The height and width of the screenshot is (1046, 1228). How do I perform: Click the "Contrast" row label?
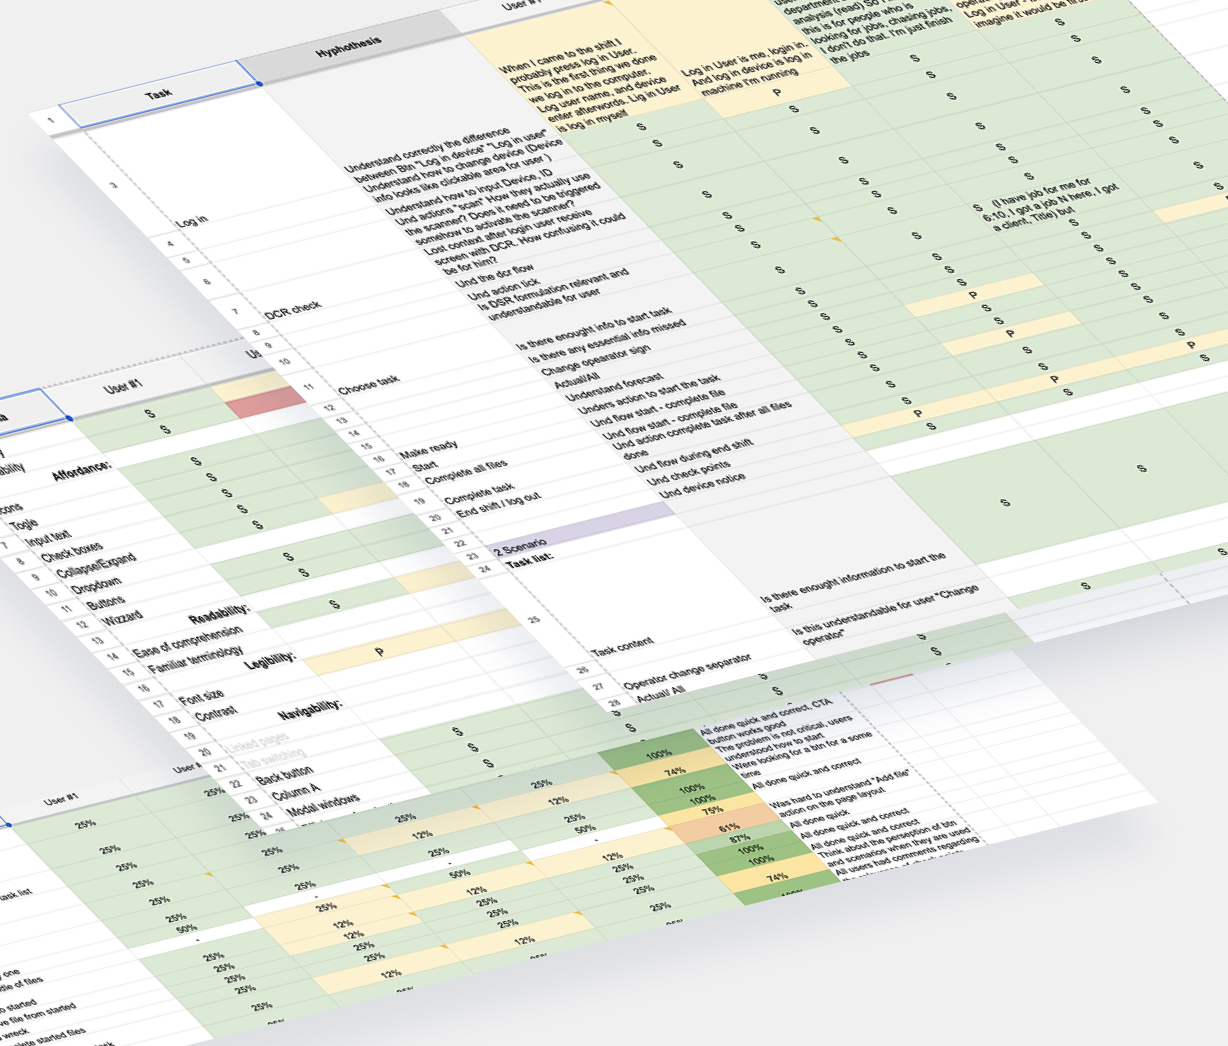pyautogui.click(x=216, y=712)
